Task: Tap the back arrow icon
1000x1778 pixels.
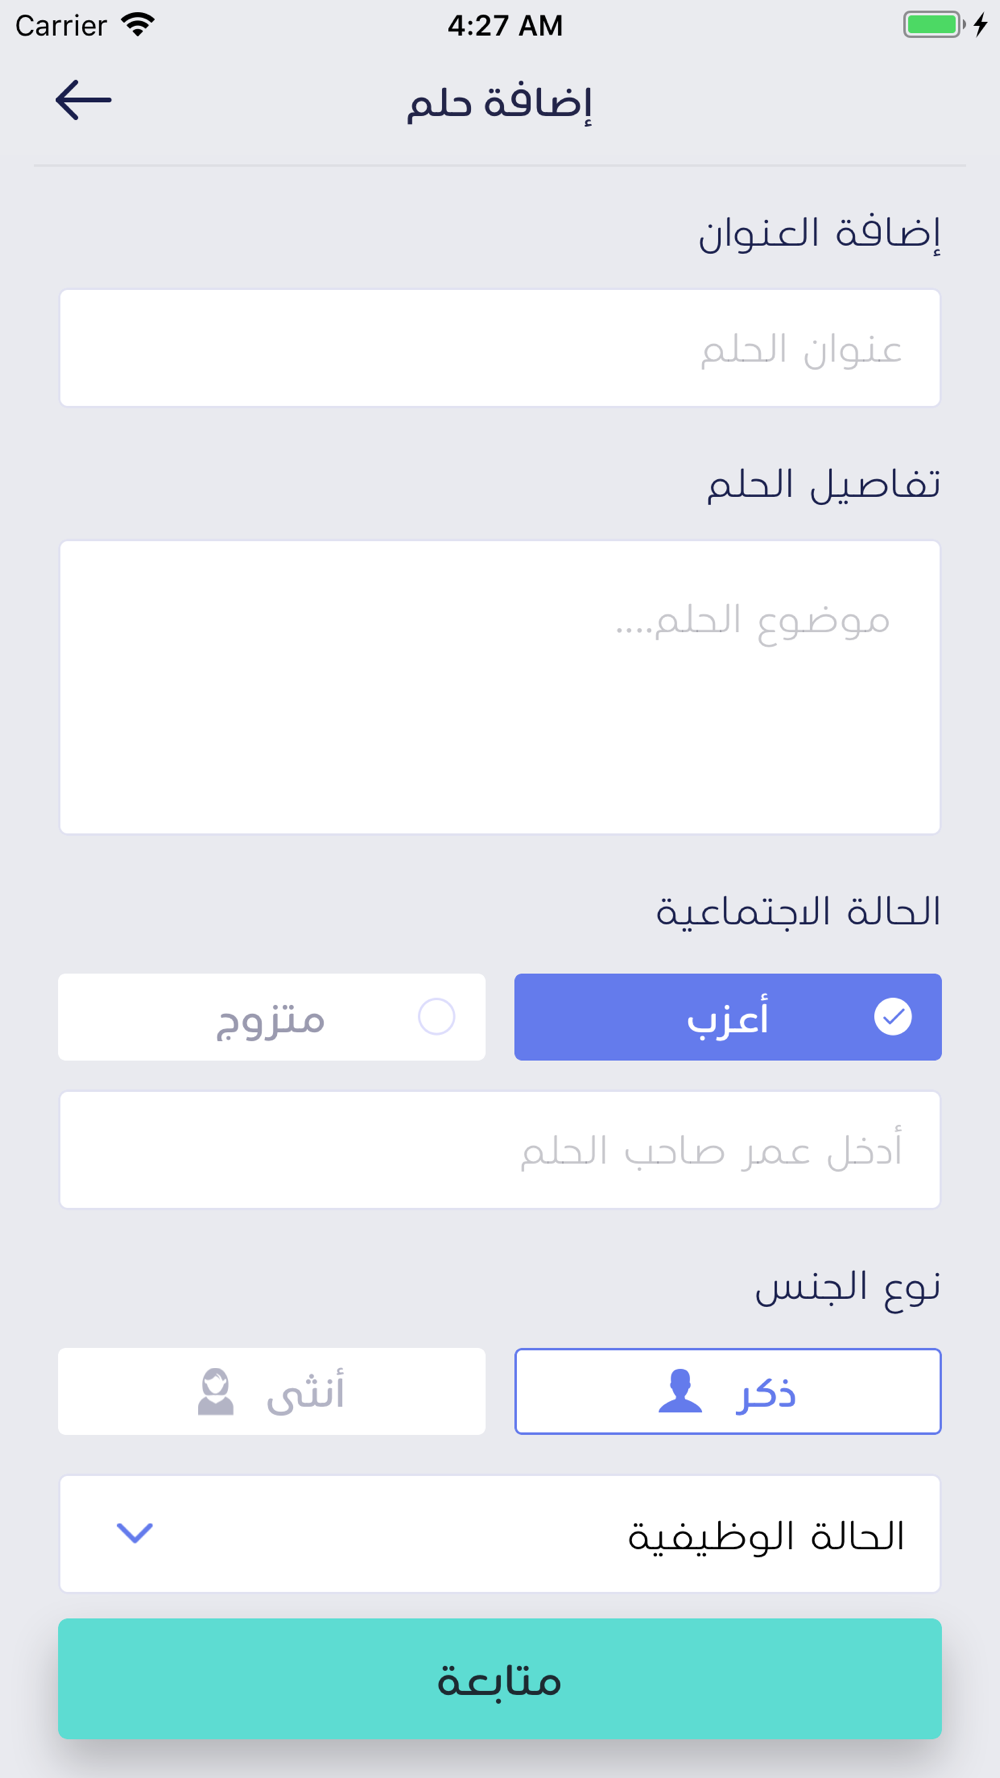Action: pyautogui.click(x=83, y=100)
